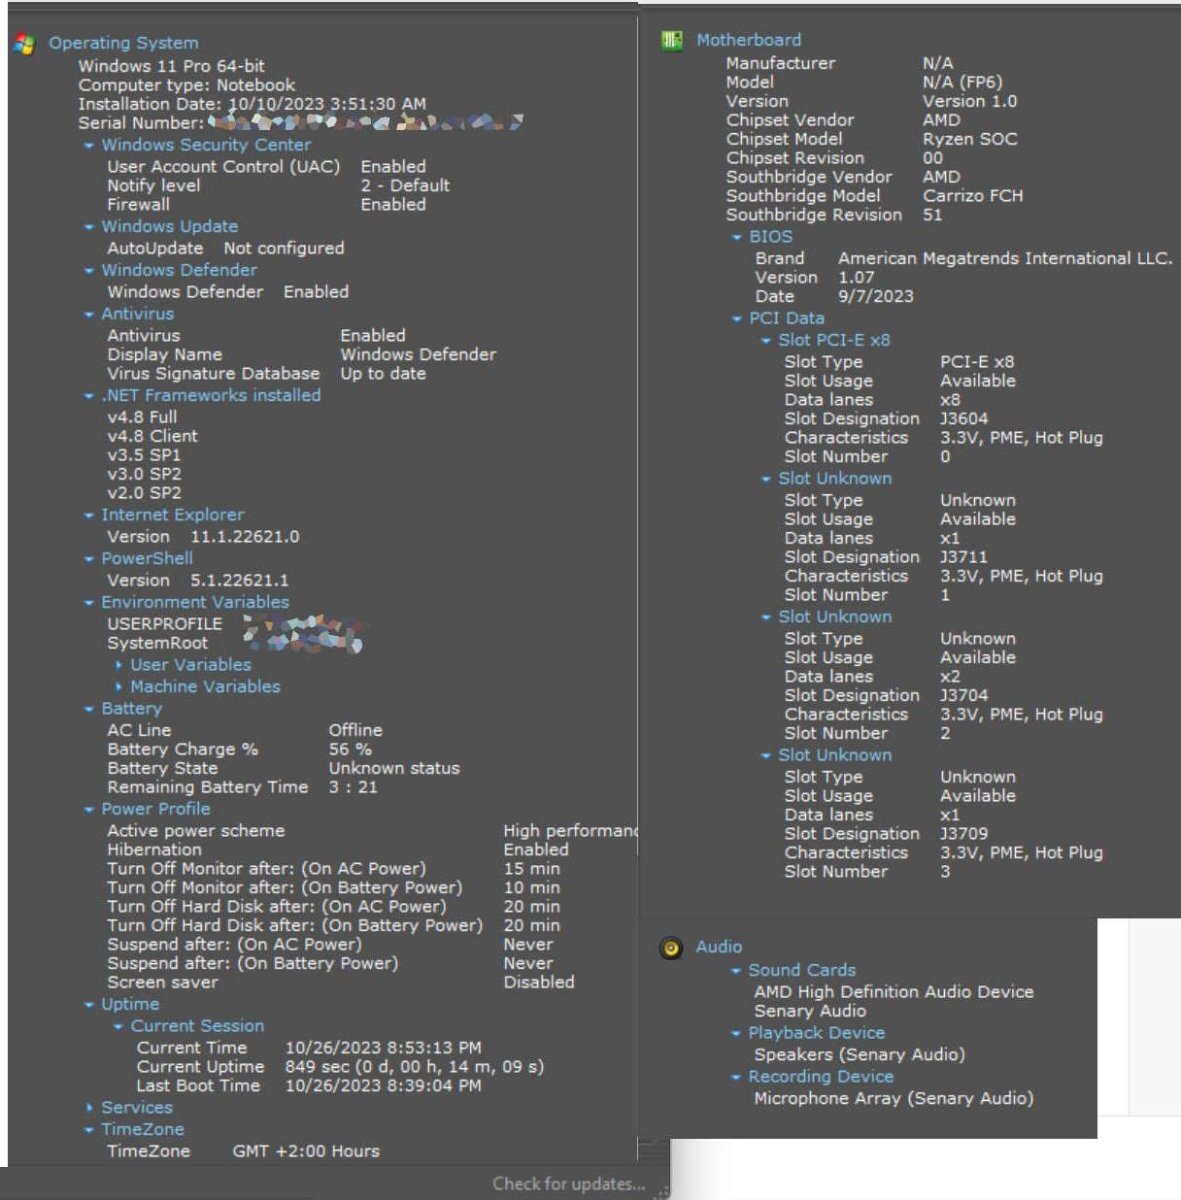Screen dimensions: 1181x1200
Task: Click the Motherboard section icon
Action: [672, 41]
